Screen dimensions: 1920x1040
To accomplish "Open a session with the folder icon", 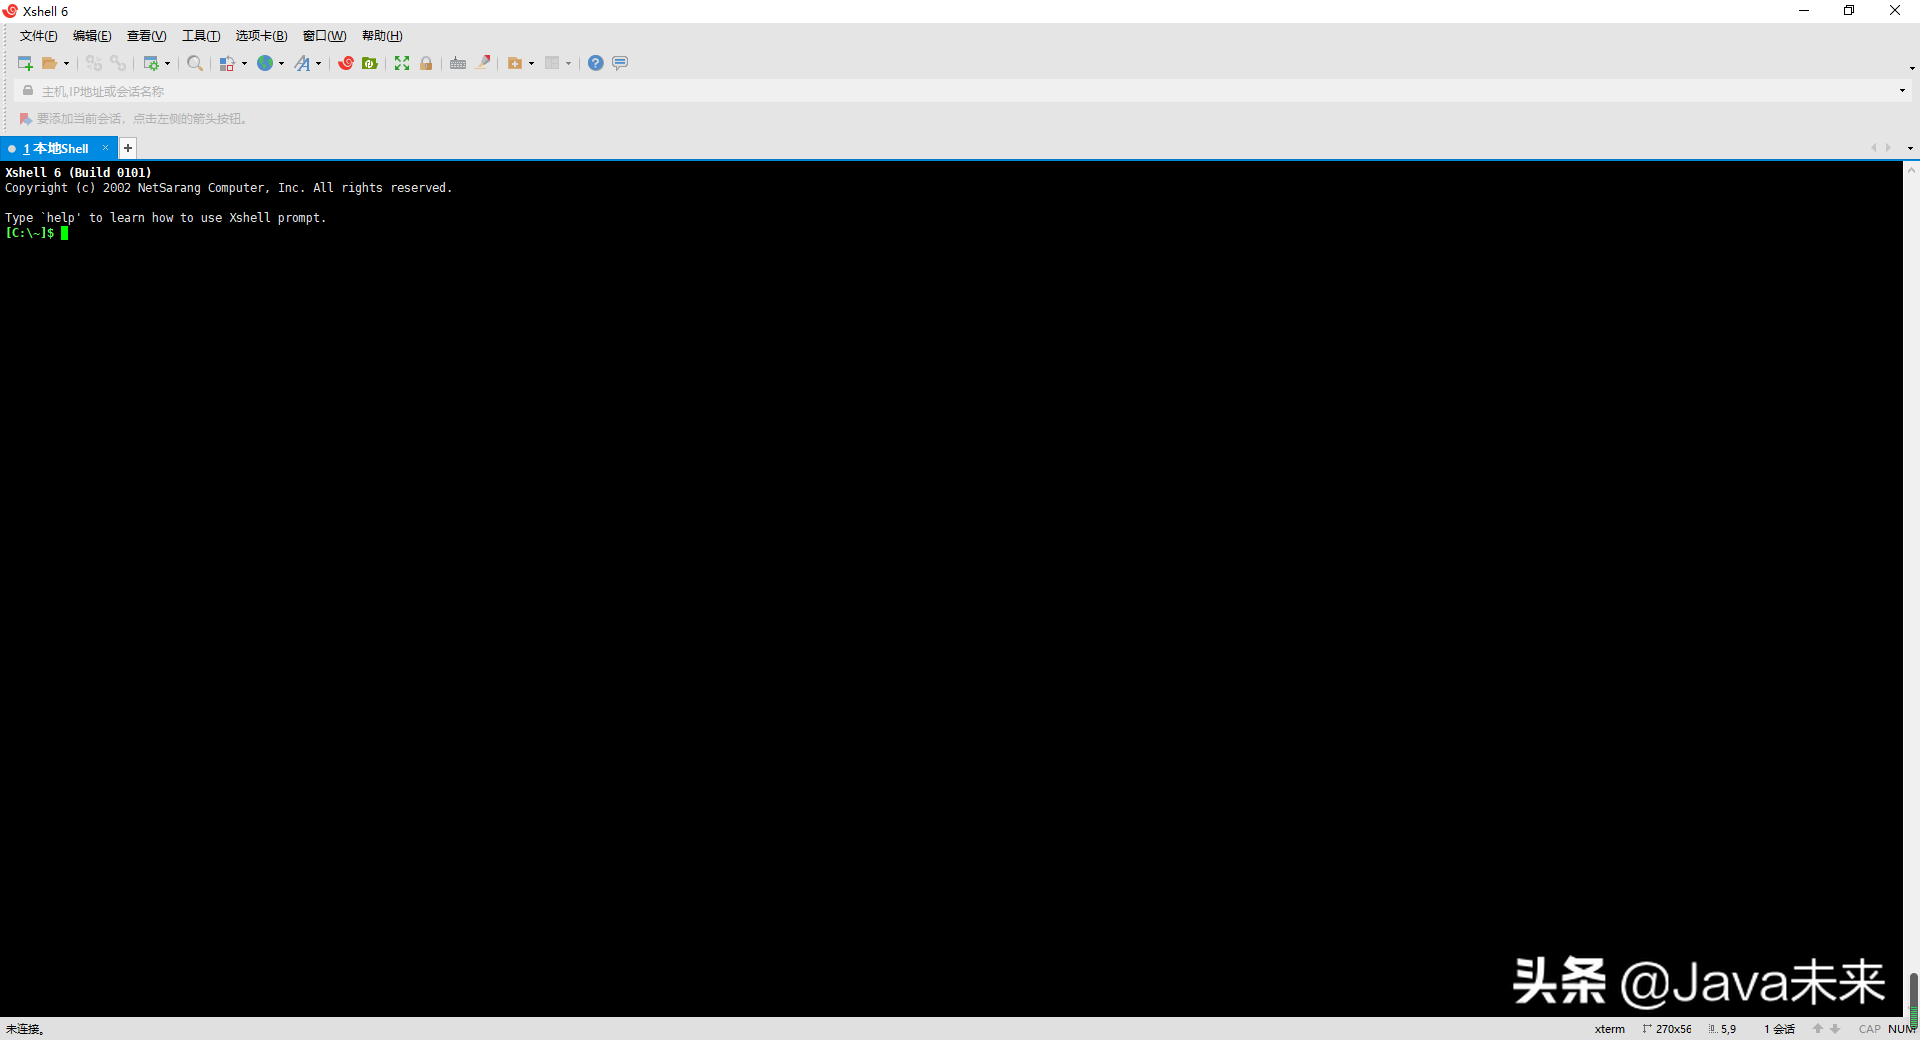I will pos(49,63).
